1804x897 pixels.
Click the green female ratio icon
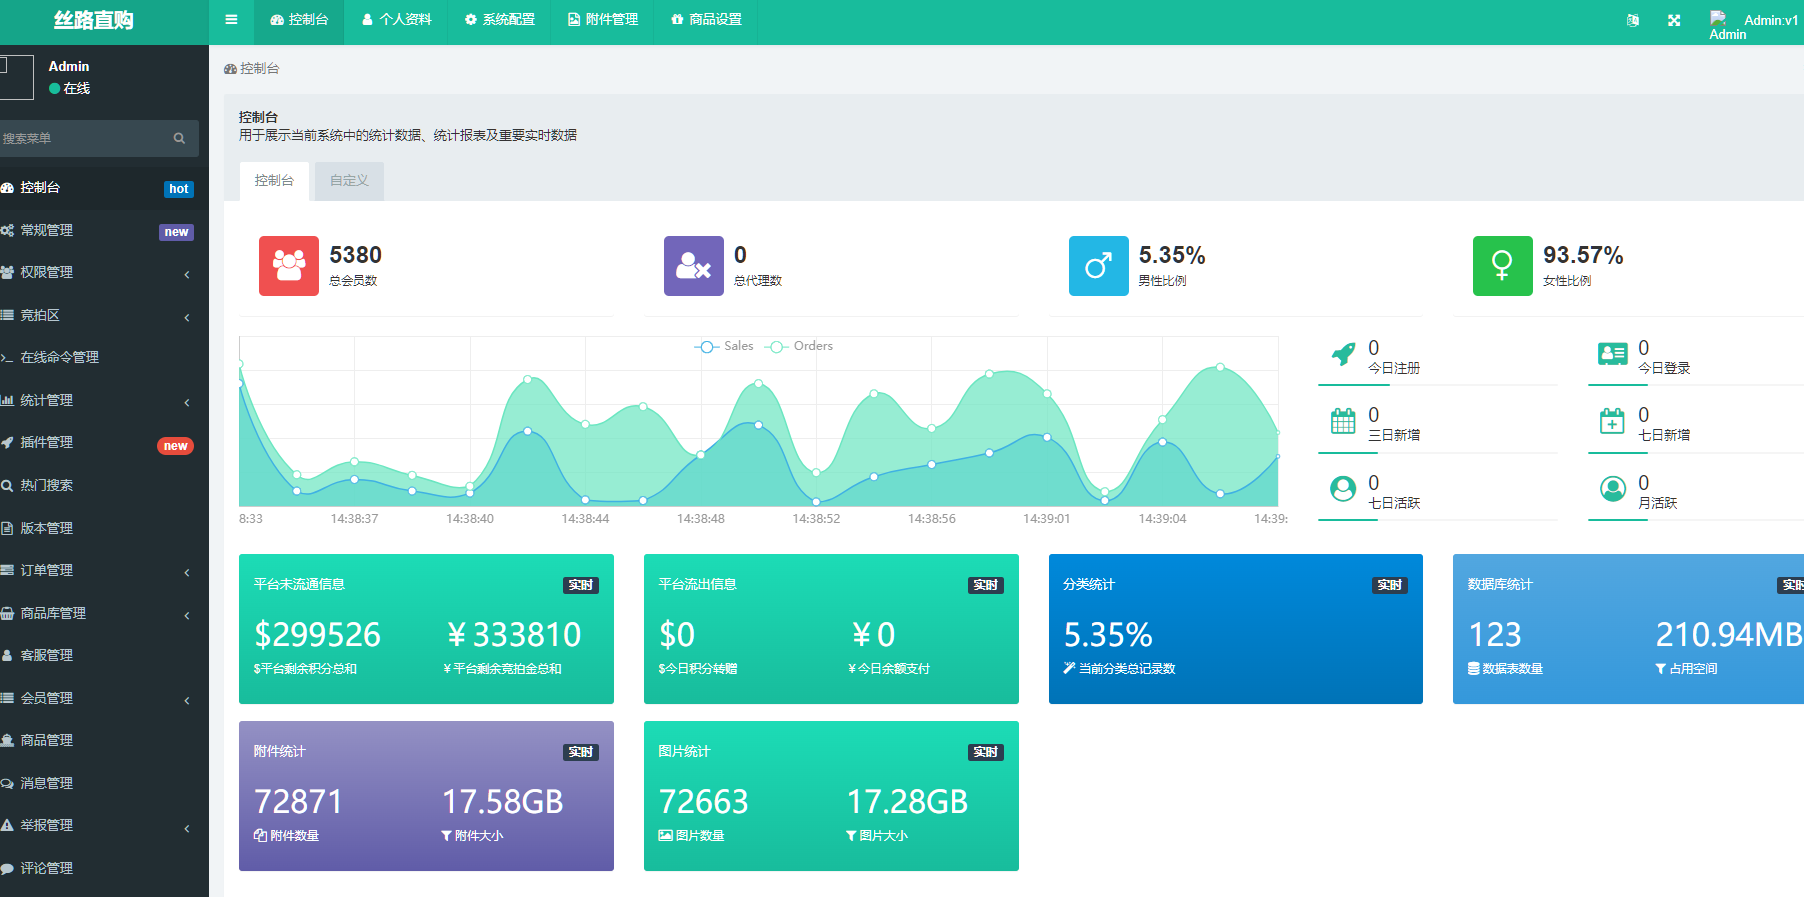[1502, 266]
